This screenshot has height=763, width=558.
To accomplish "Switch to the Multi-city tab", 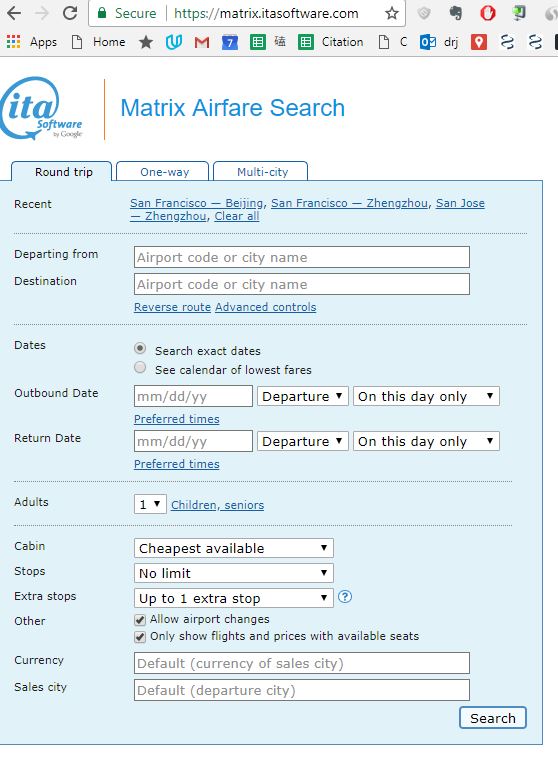I will pos(262,172).
